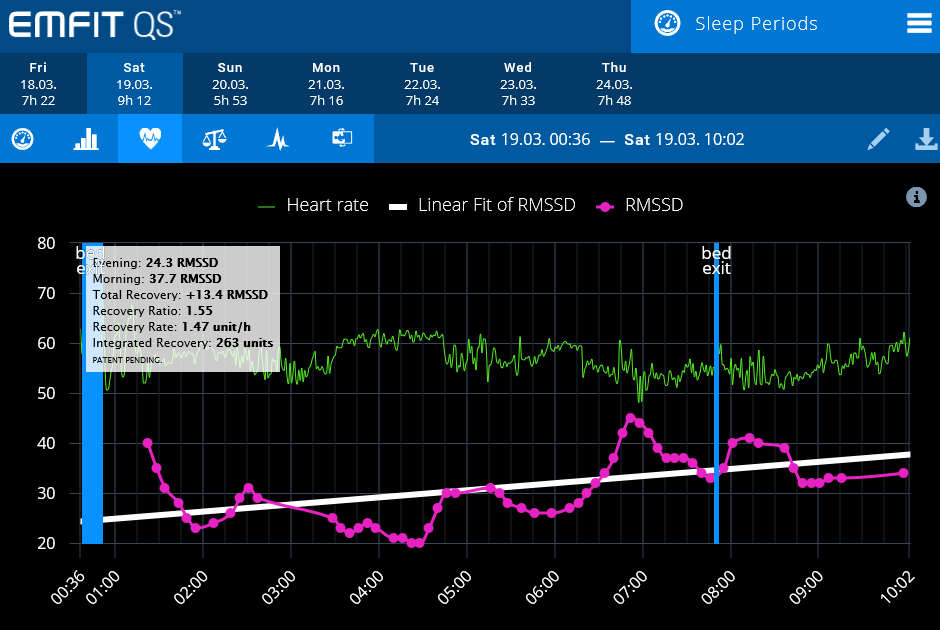Toggle the RMSSD line visibility
940x630 pixels.
pyautogui.click(x=649, y=205)
